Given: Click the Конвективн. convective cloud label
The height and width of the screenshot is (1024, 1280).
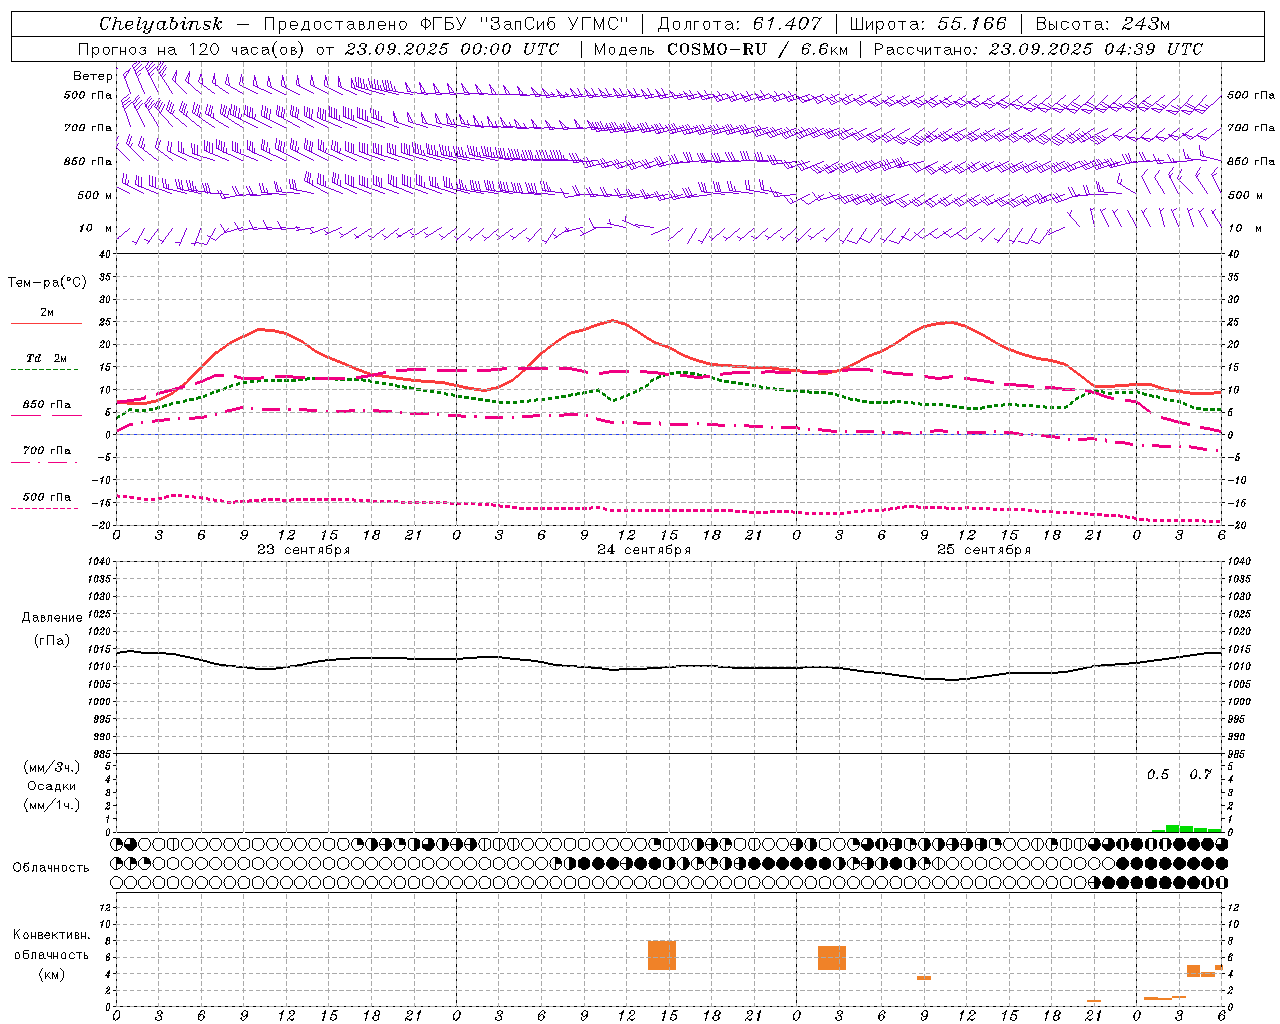Looking at the screenshot, I should click(x=52, y=935).
